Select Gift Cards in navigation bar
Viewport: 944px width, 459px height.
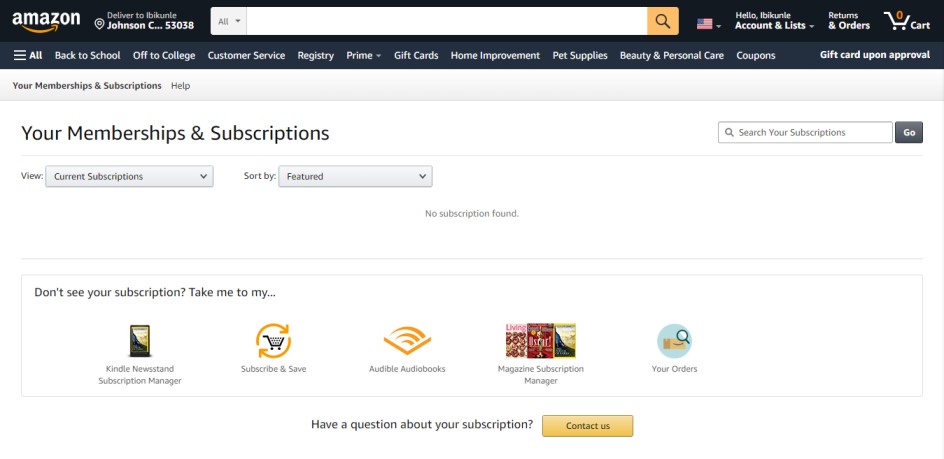point(416,55)
